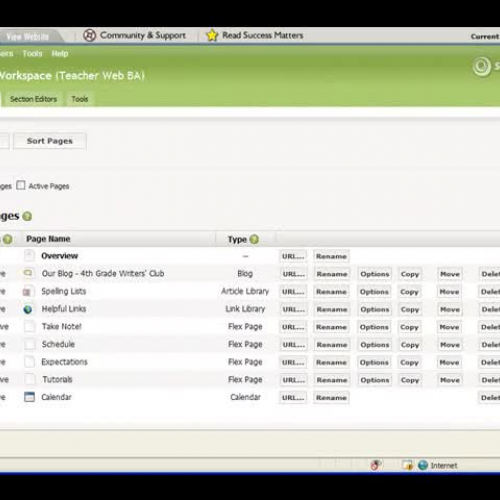Click the Page Name column header
This screenshot has height=500, width=500.
pyautogui.click(x=48, y=239)
